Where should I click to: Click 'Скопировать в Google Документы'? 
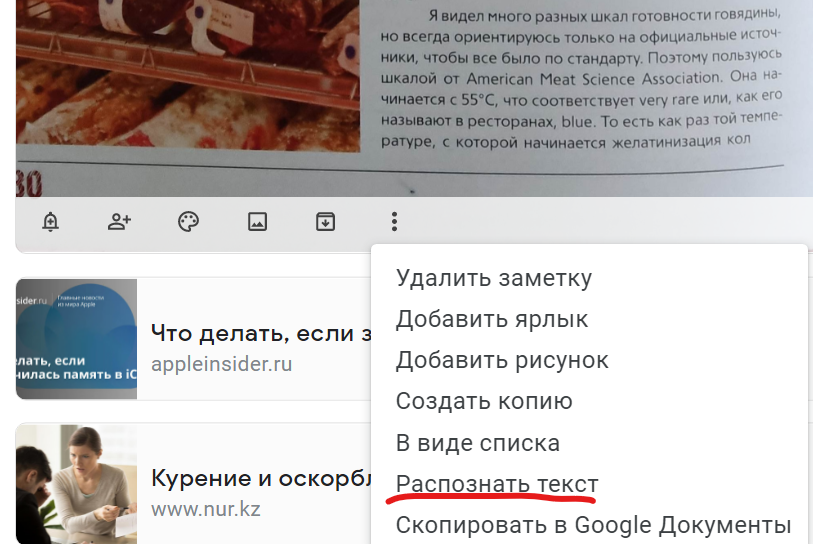[x=593, y=525]
